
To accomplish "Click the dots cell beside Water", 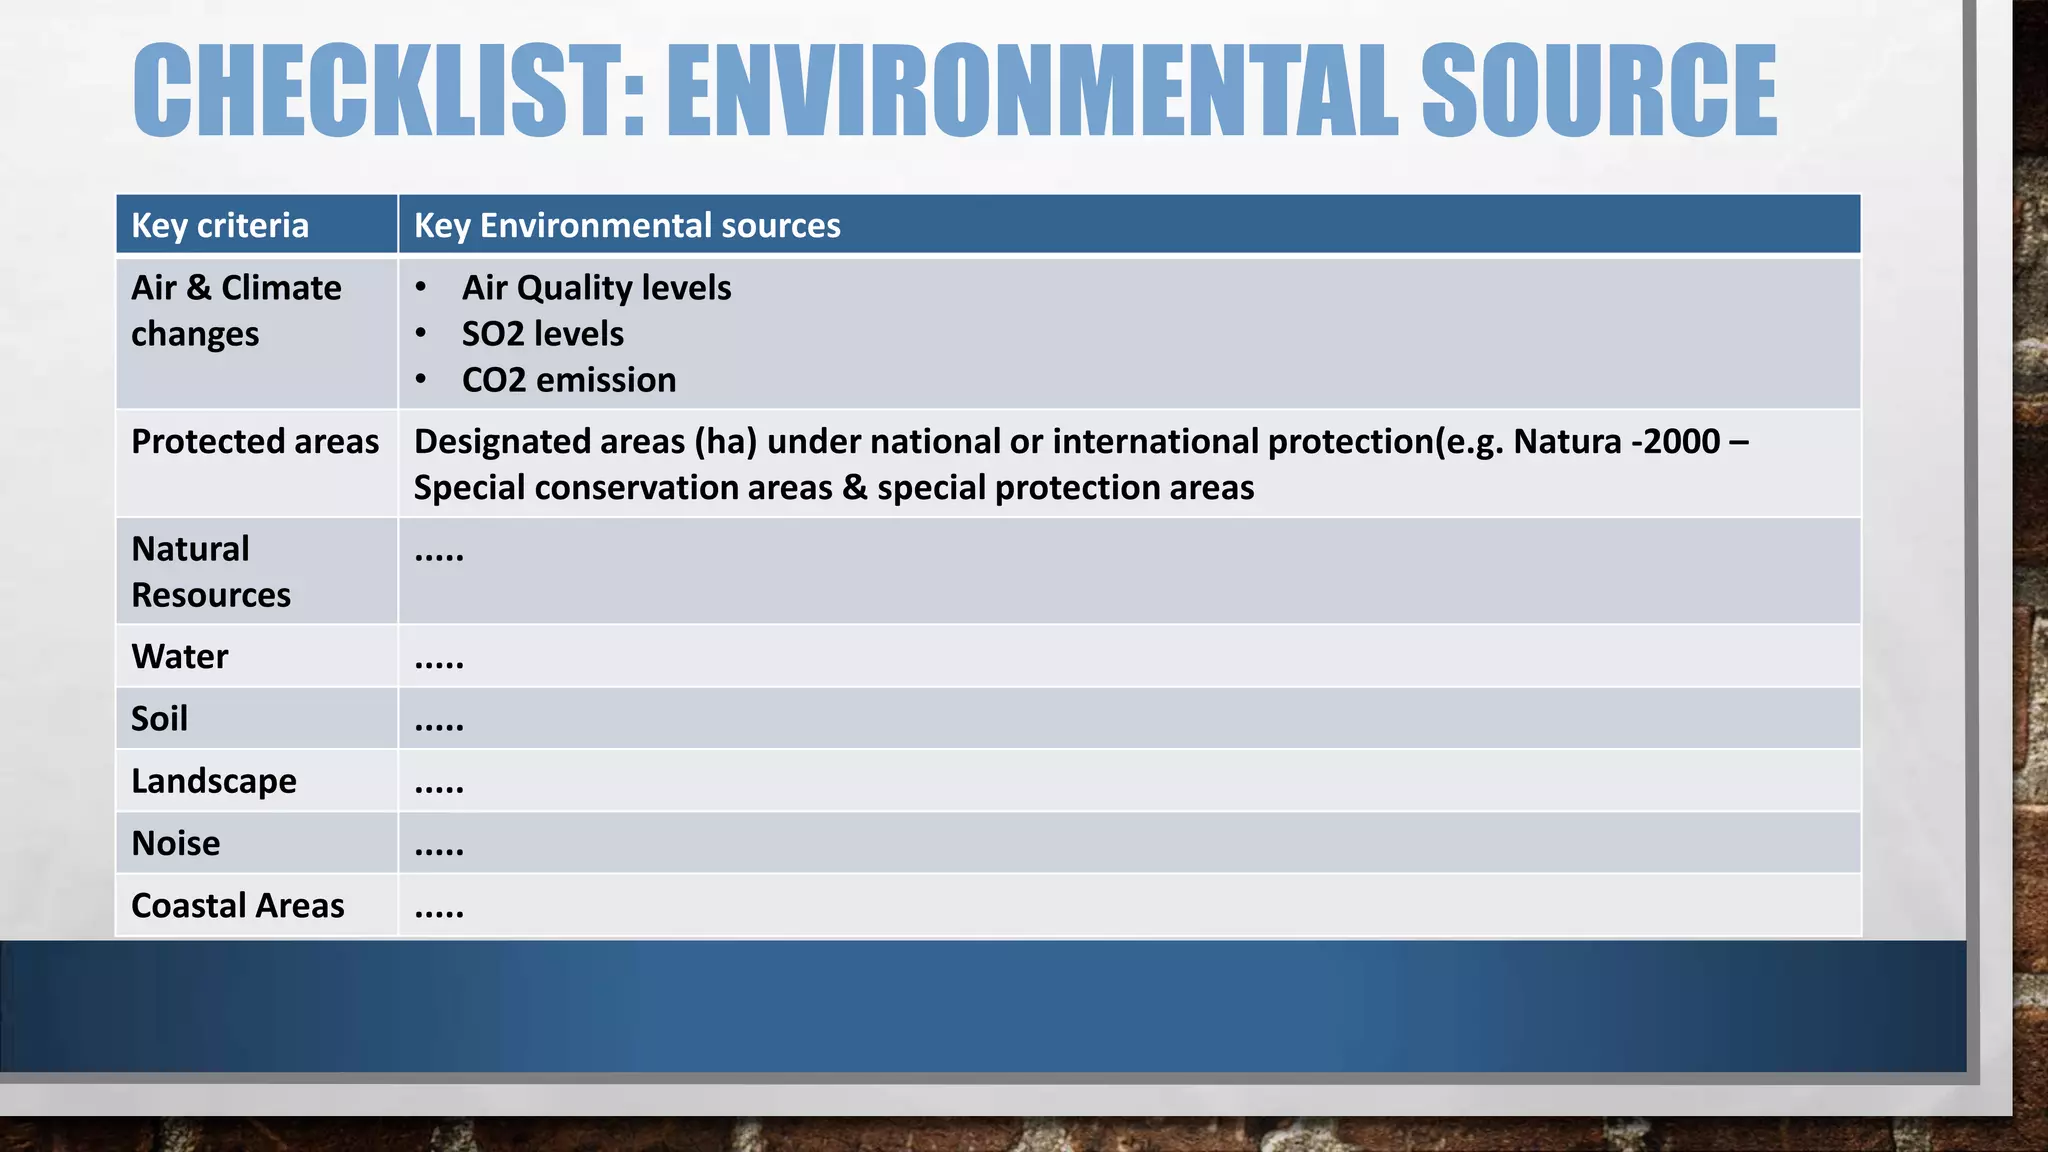I will pyautogui.click(x=1130, y=656).
